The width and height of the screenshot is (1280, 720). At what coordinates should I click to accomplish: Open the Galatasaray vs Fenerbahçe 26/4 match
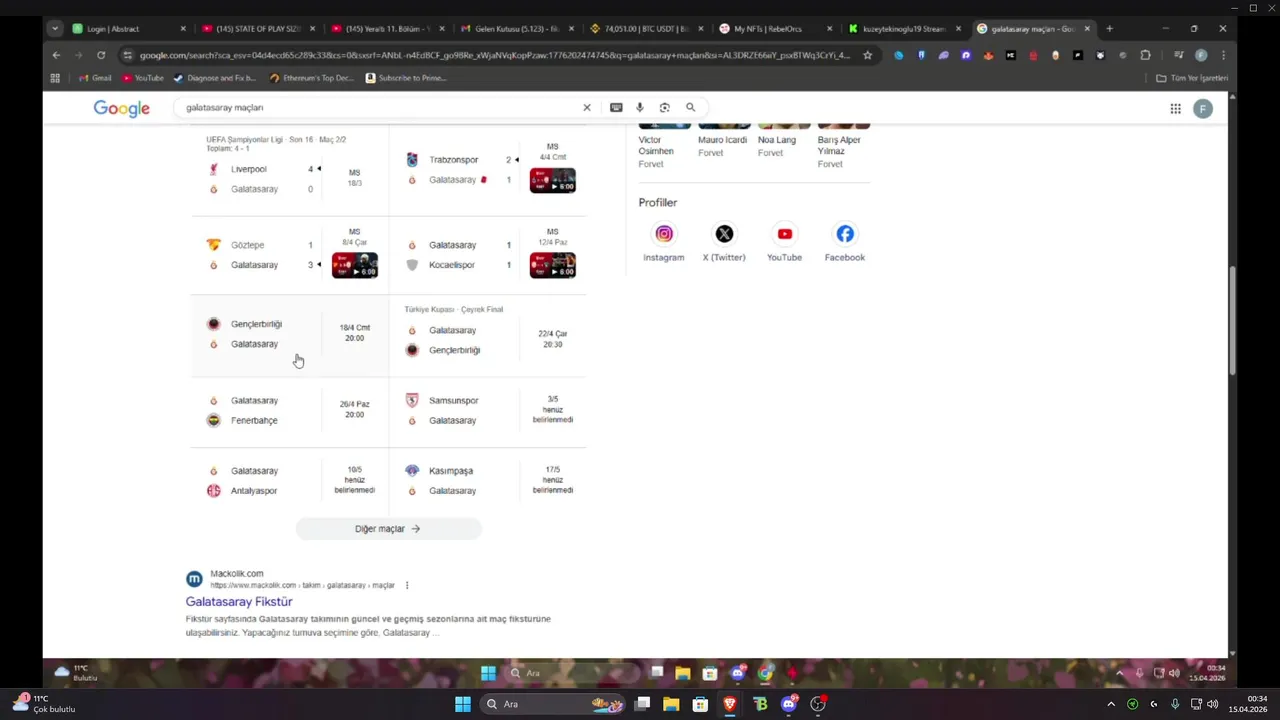click(x=289, y=410)
